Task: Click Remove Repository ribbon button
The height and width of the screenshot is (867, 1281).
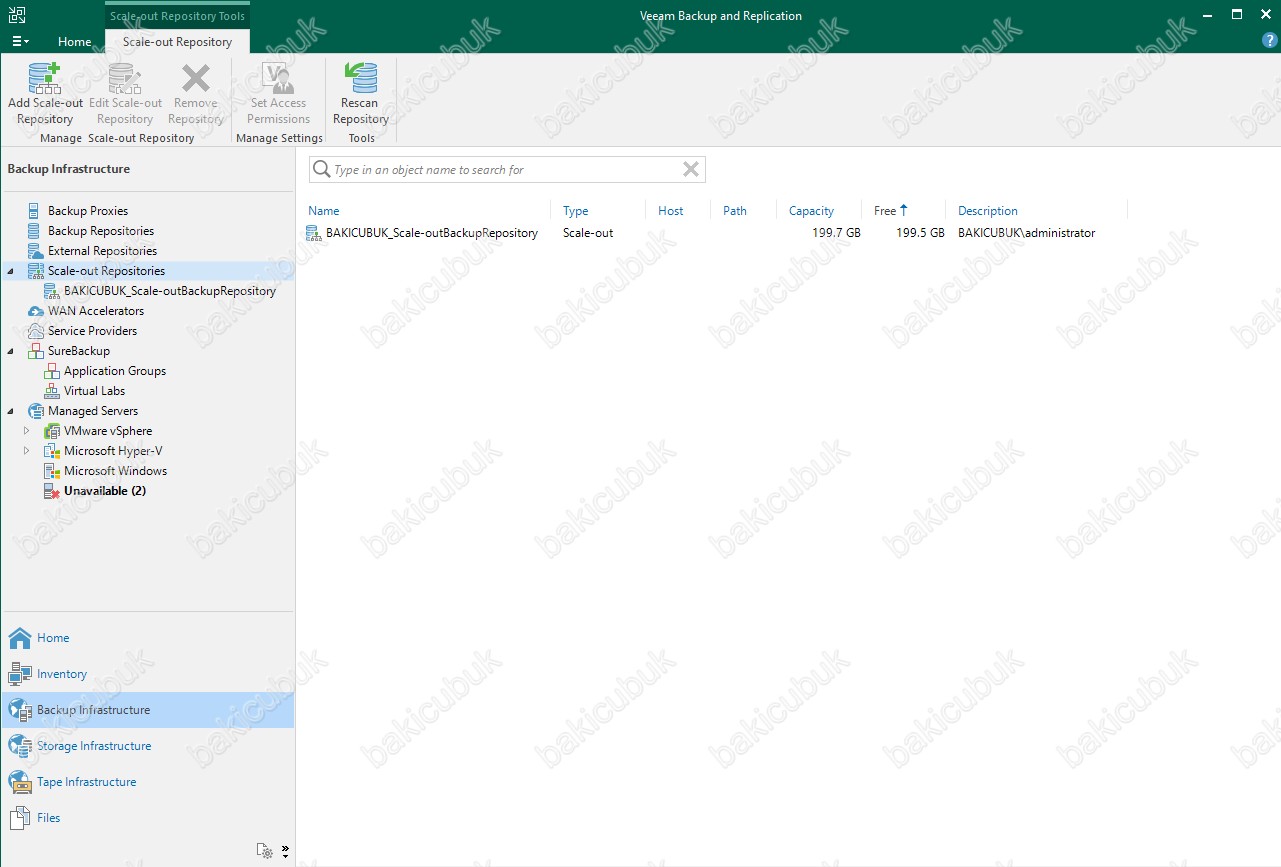Action: (x=195, y=94)
